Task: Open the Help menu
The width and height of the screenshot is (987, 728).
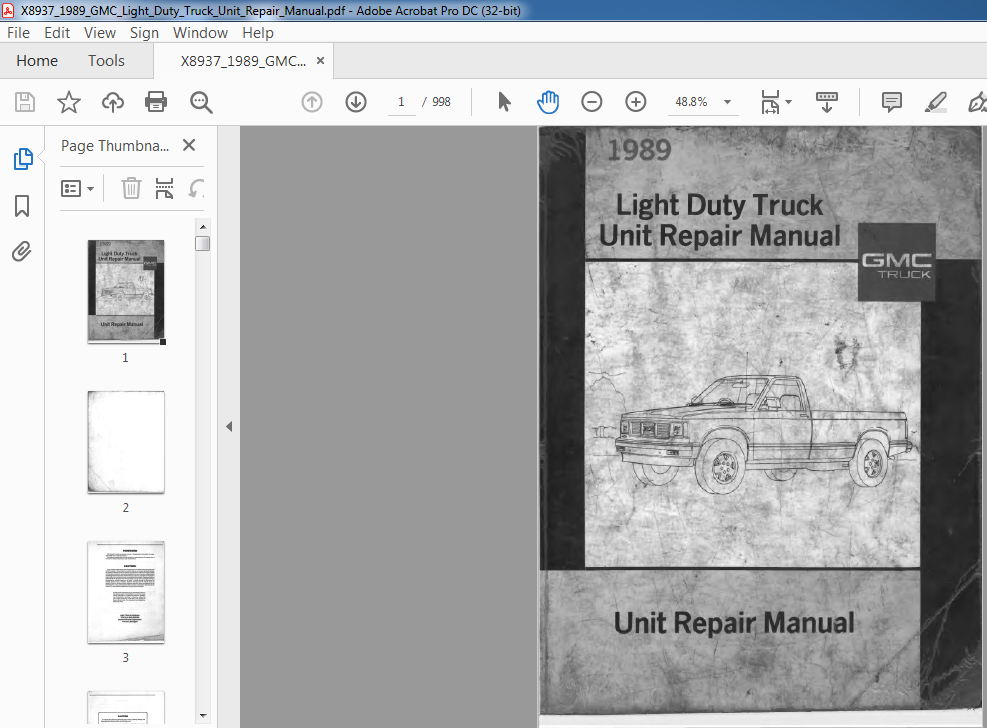Action: coord(257,33)
